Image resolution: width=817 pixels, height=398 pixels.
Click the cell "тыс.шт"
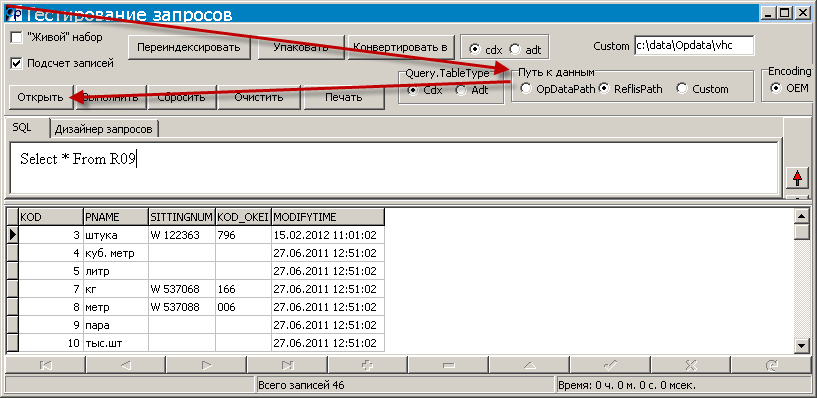[116, 343]
